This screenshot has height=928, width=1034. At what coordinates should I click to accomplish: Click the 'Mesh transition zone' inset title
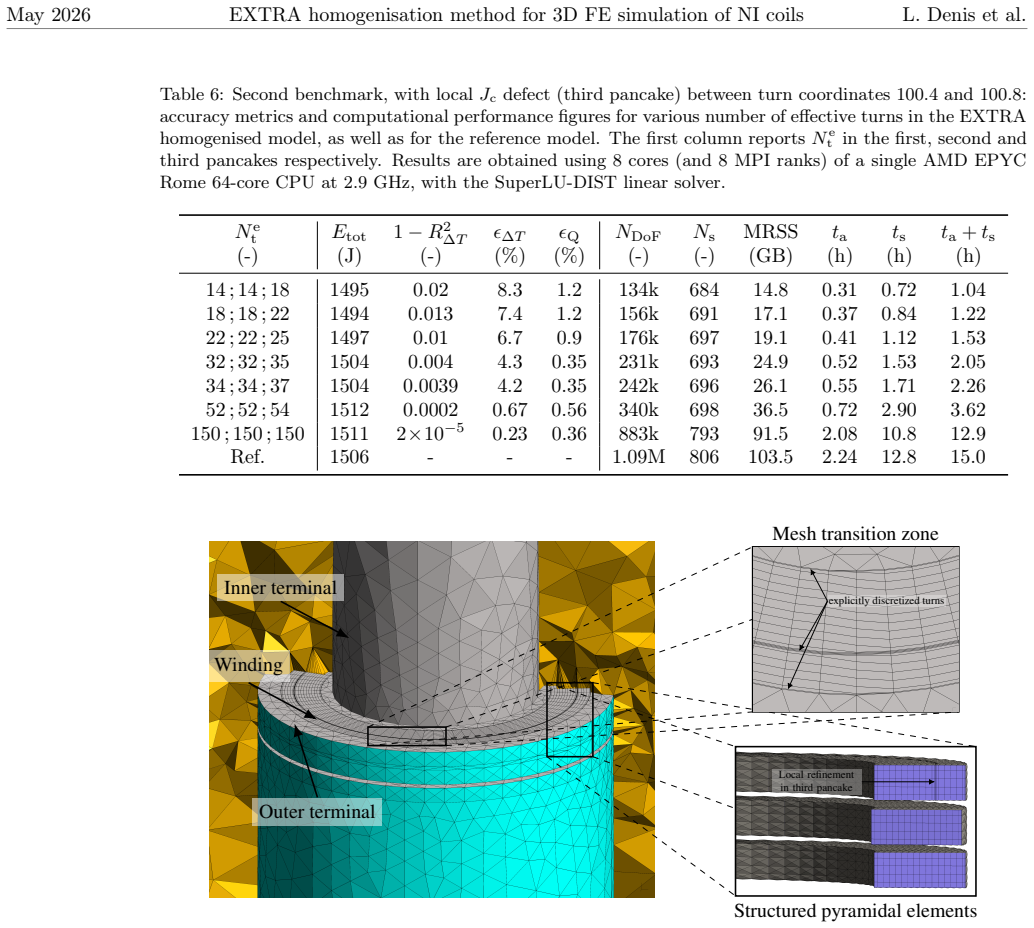(x=855, y=534)
